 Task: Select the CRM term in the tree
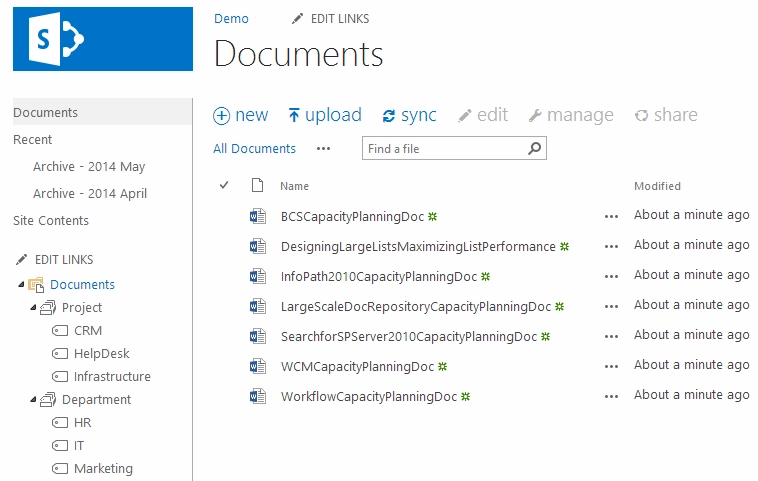88,331
